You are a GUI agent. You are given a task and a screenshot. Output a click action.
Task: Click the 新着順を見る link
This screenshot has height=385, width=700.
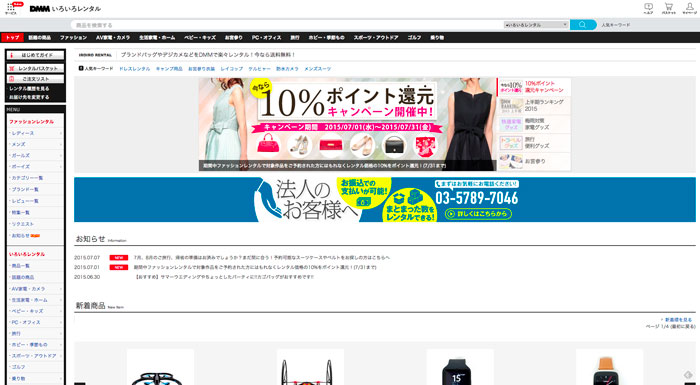[x=678, y=320]
